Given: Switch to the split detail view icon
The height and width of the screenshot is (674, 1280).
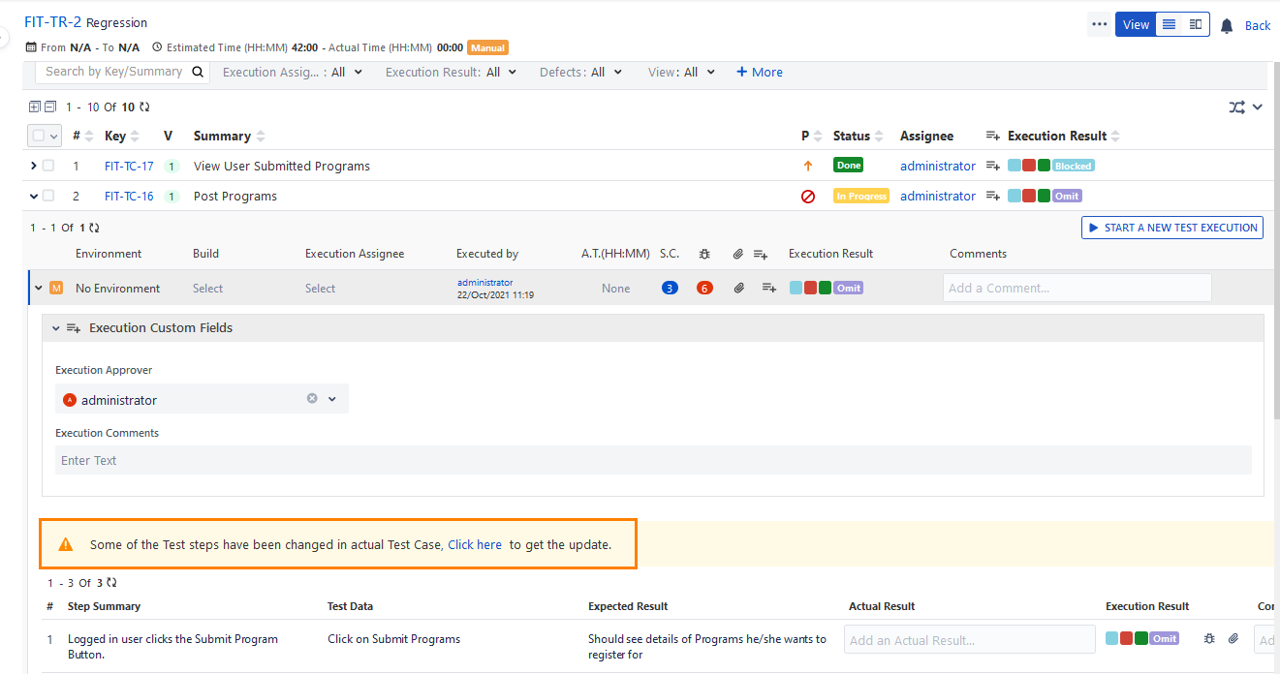Looking at the screenshot, I should pos(1195,25).
